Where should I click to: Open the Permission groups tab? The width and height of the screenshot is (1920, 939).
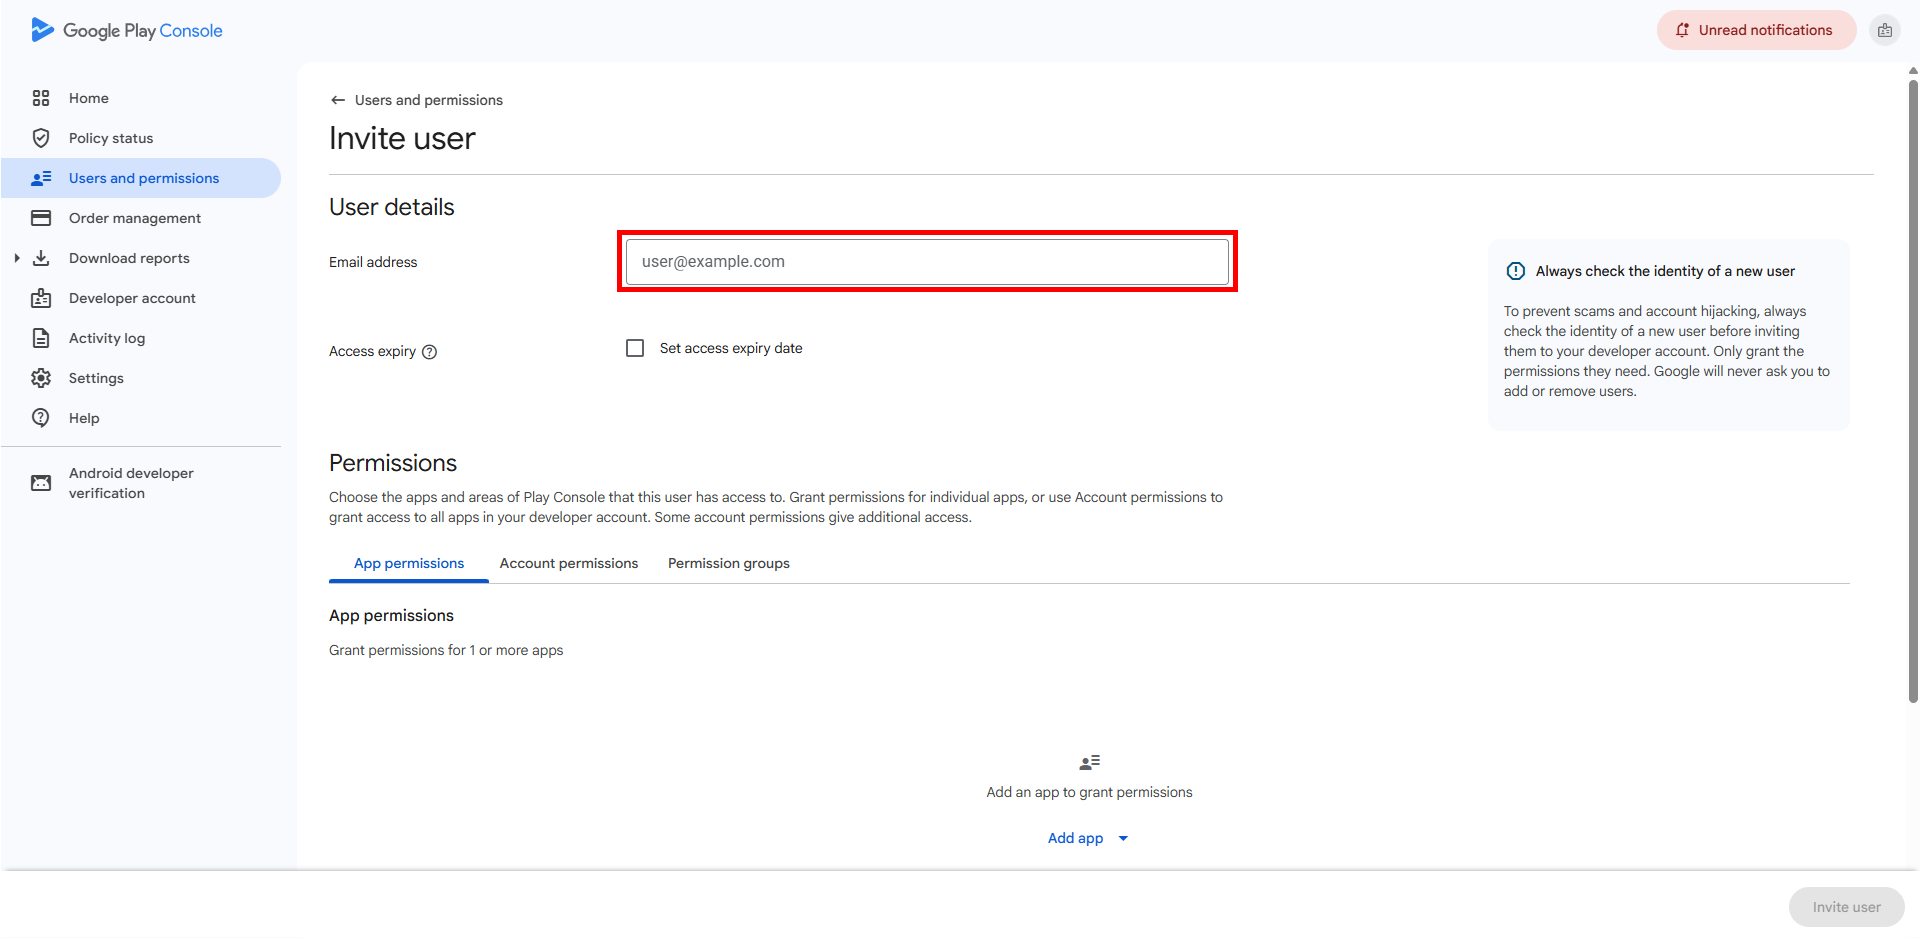729,563
